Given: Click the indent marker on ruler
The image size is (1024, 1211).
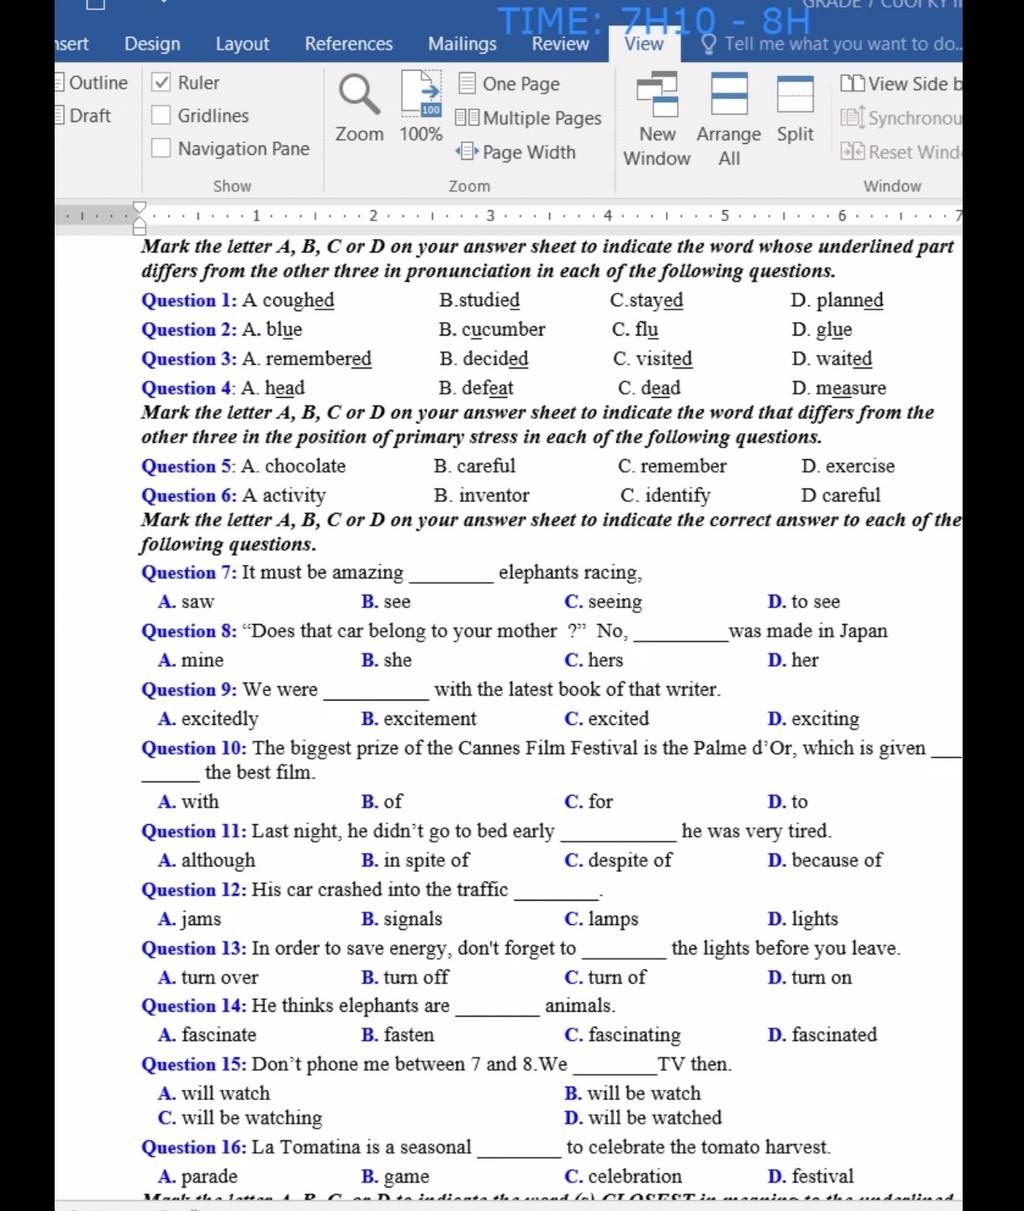Looking at the screenshot, I should [140, 217].
